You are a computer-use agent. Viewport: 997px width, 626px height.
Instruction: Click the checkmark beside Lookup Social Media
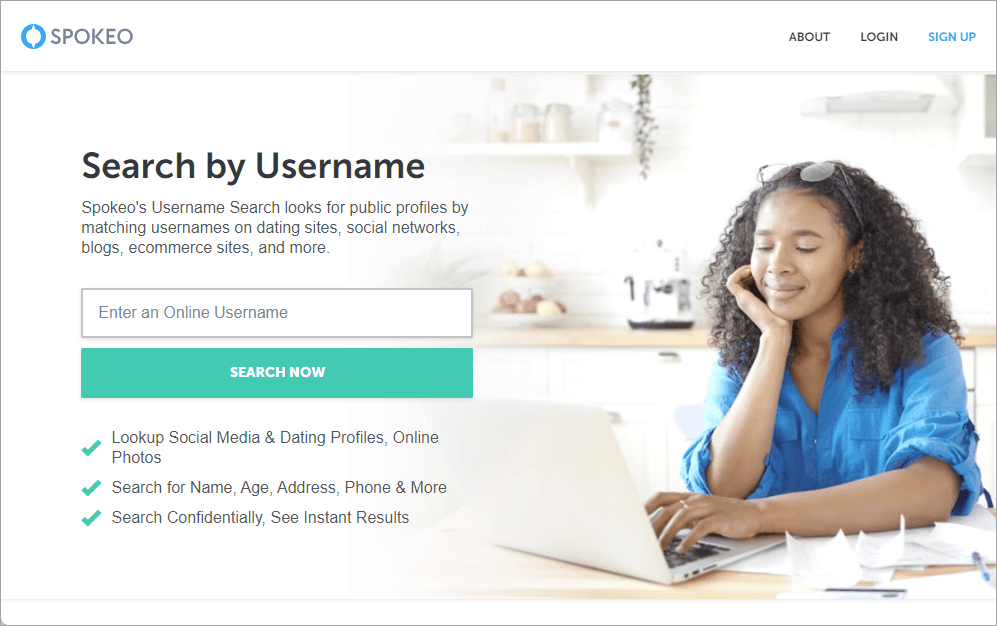point(92,447)
